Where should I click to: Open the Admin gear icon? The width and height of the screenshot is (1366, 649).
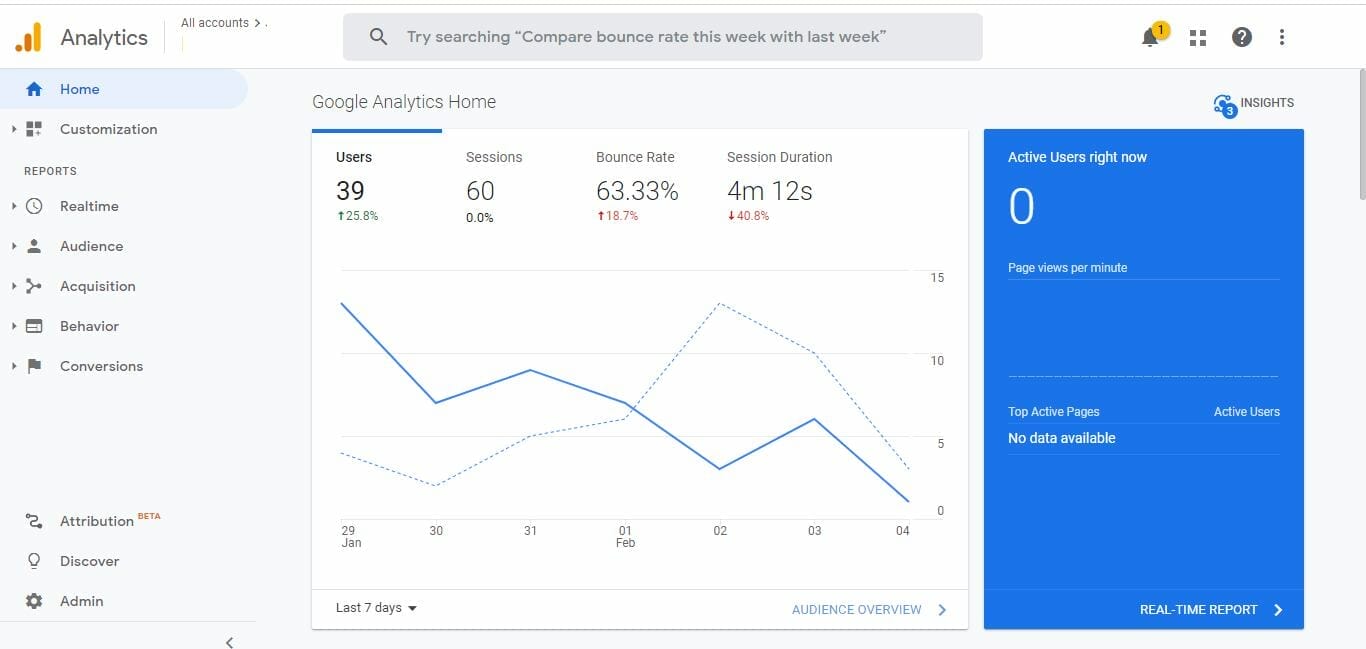[33, 601]
